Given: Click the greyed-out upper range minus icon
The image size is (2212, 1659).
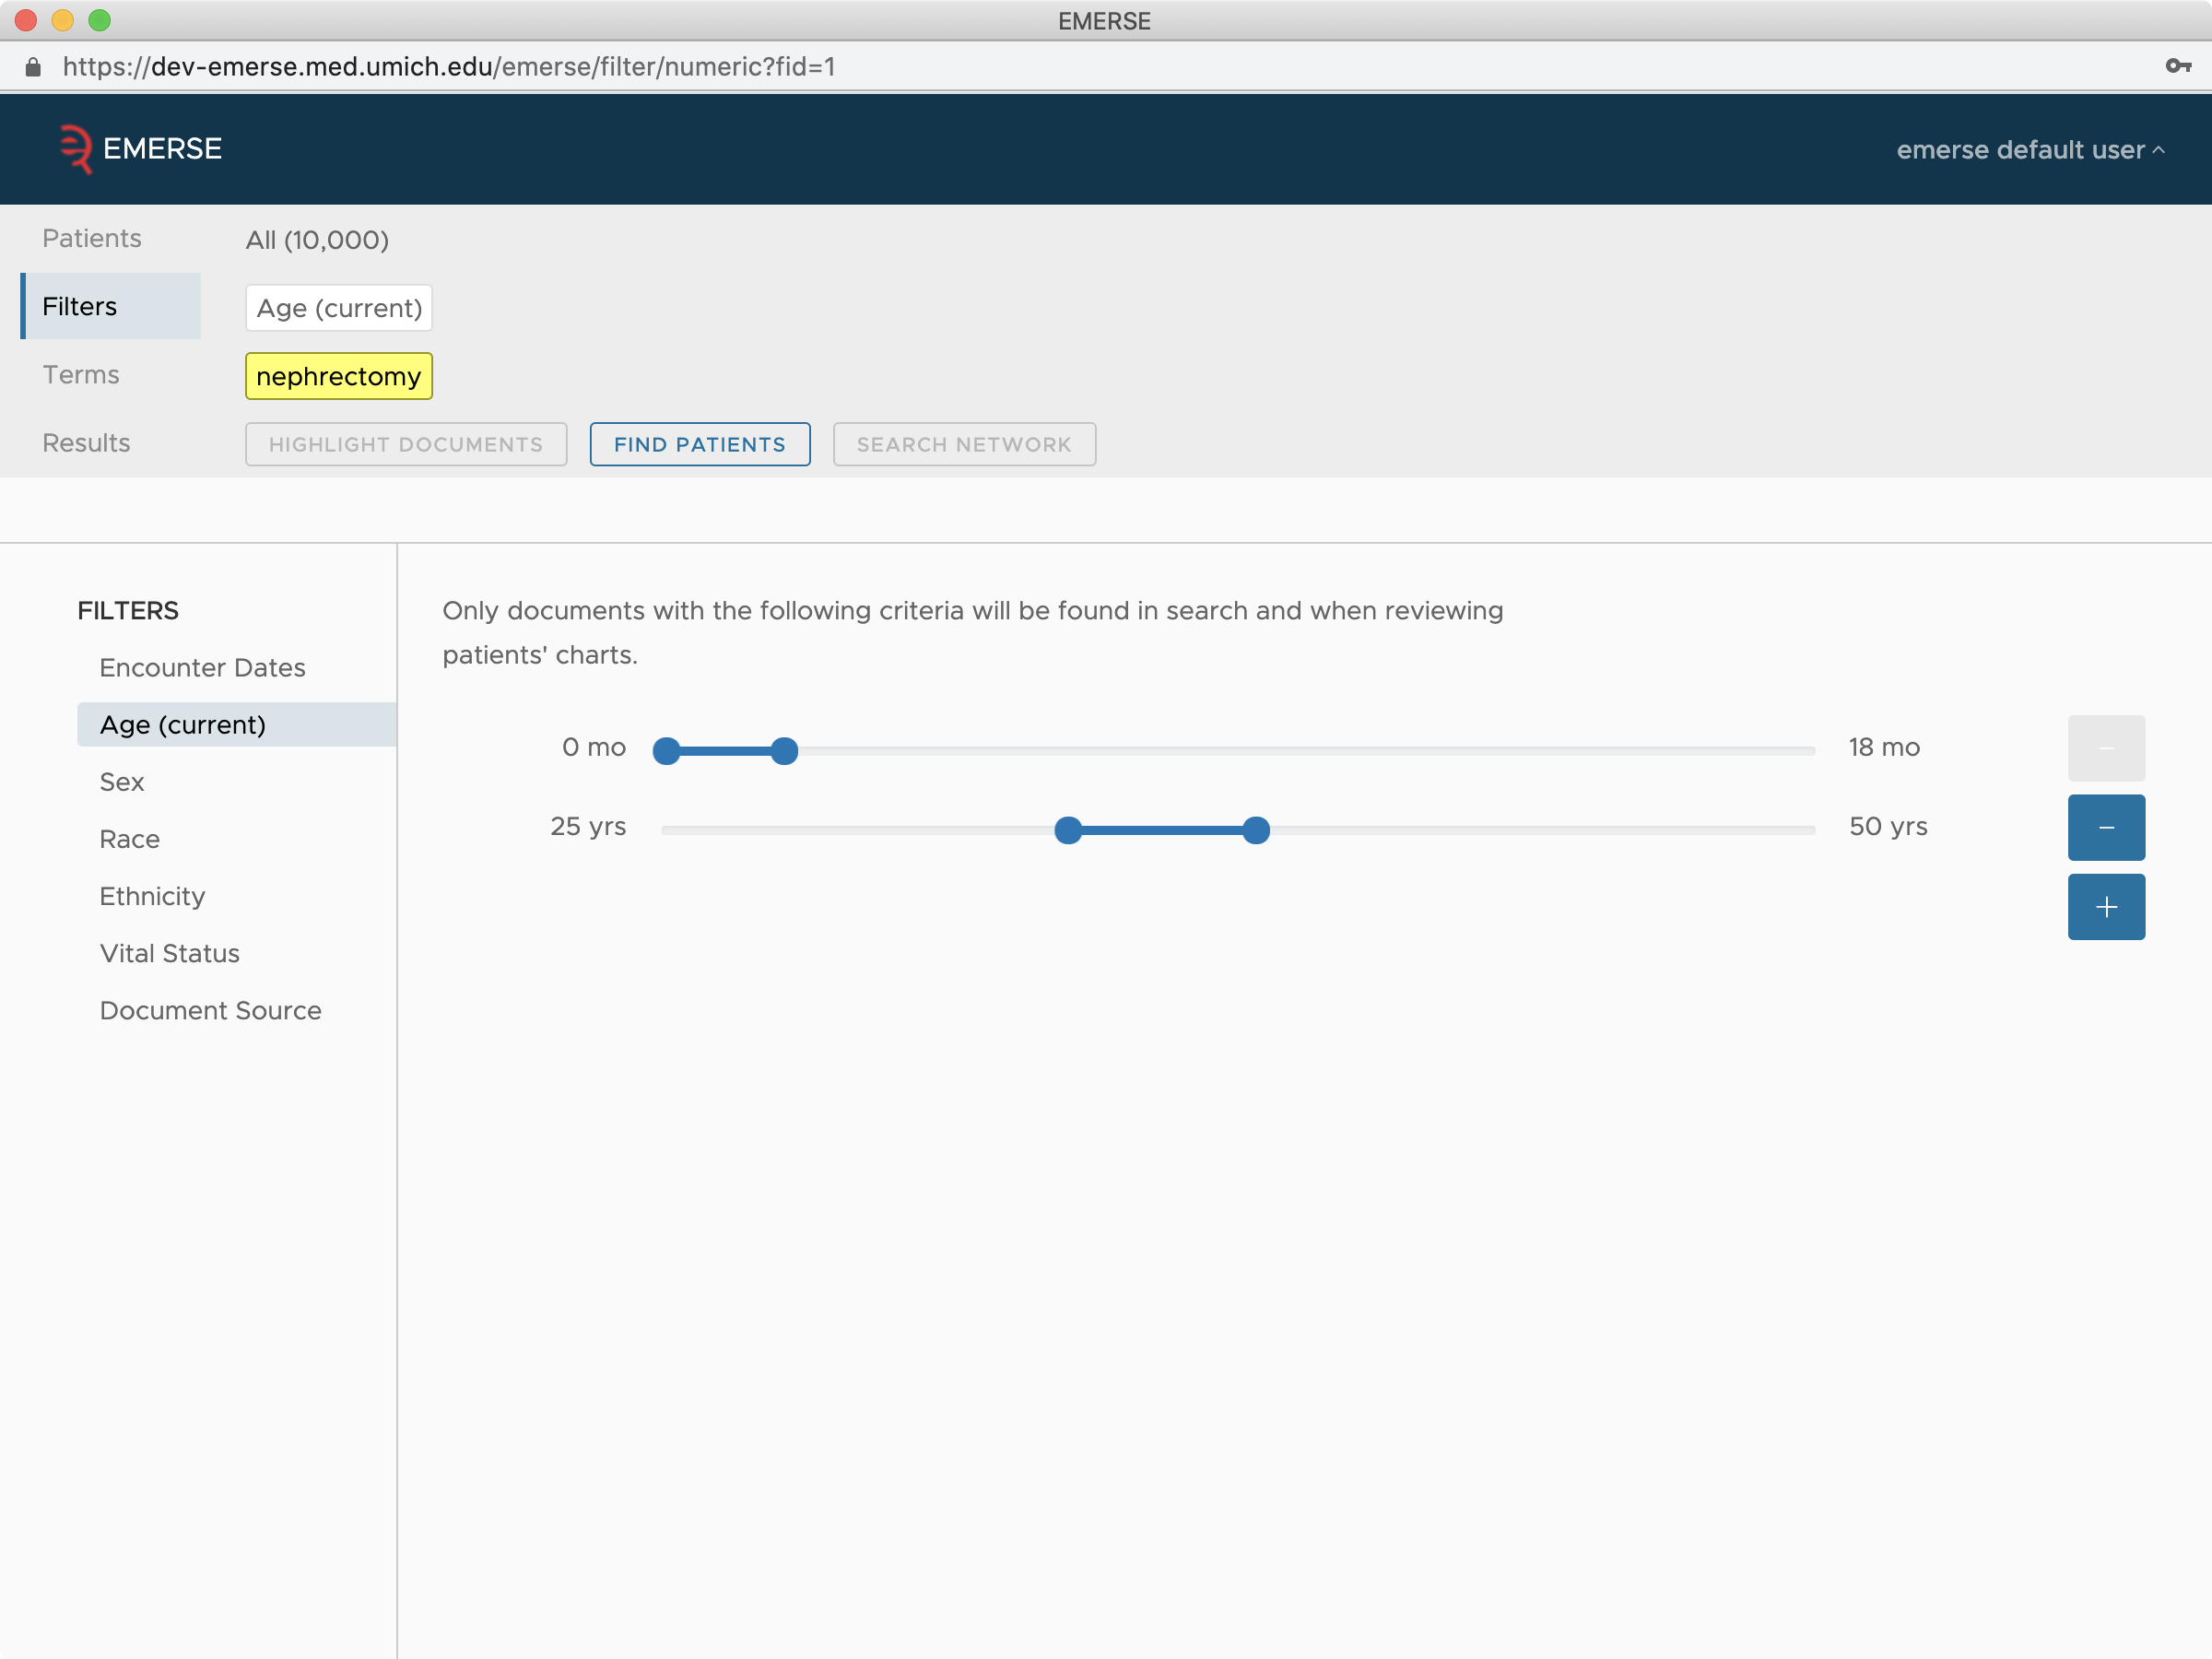Looking at the screenshot, I should [x=2106, y=747].
